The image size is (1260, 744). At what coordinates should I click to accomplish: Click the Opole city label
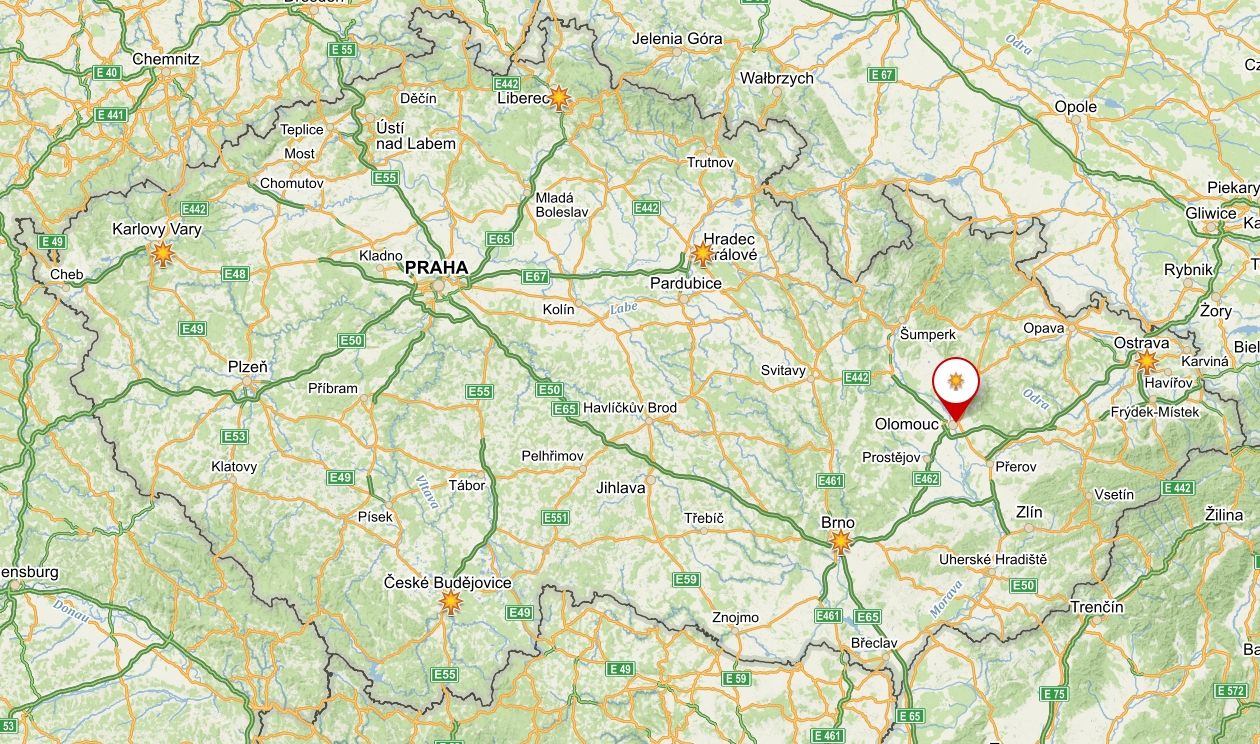pyautogui.click(x=1076, y=106)
